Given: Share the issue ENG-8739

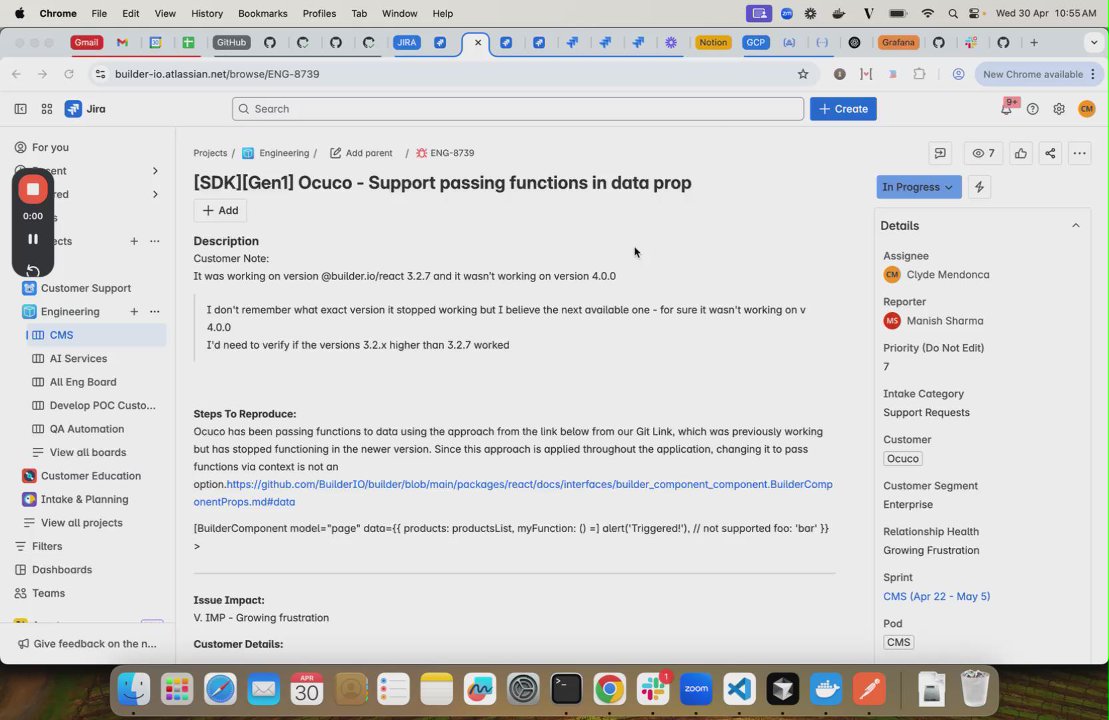Looking at the screenshot, I should click(1050, 153).
